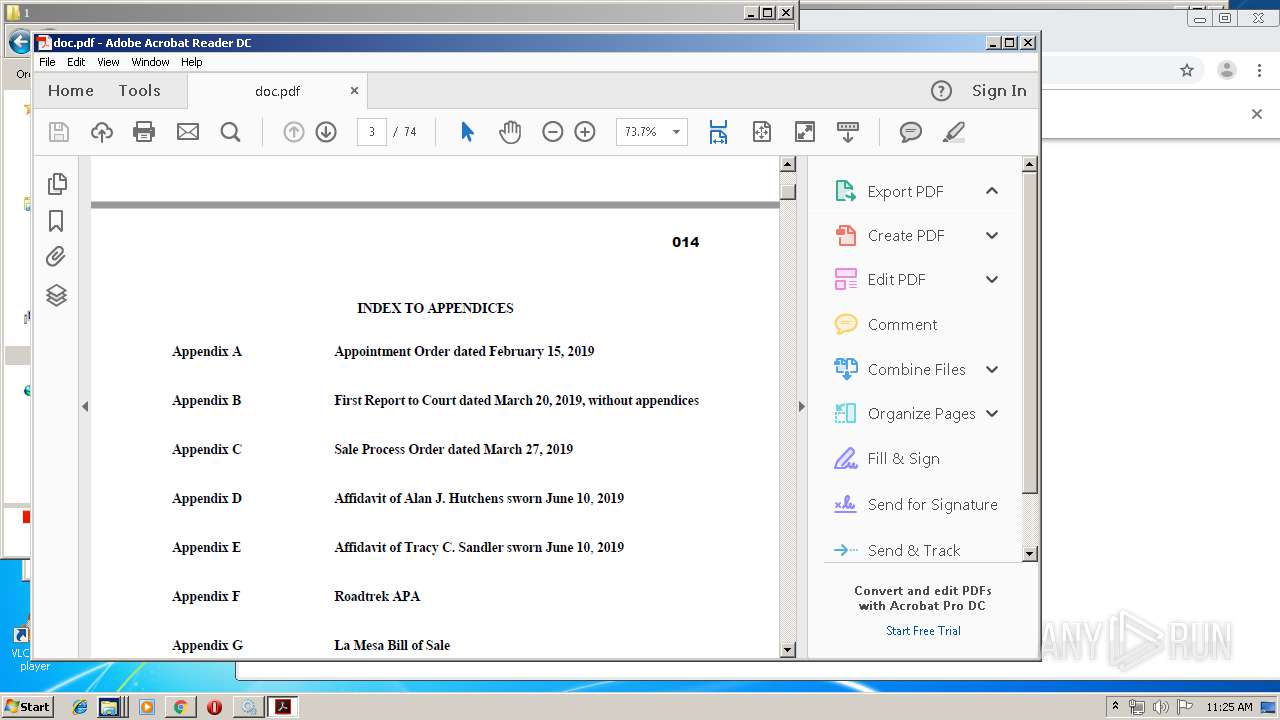The width and height of the screenshot is (1280, 720).
Task: Expand the Edit PDF section
Action: pos(992,279)
